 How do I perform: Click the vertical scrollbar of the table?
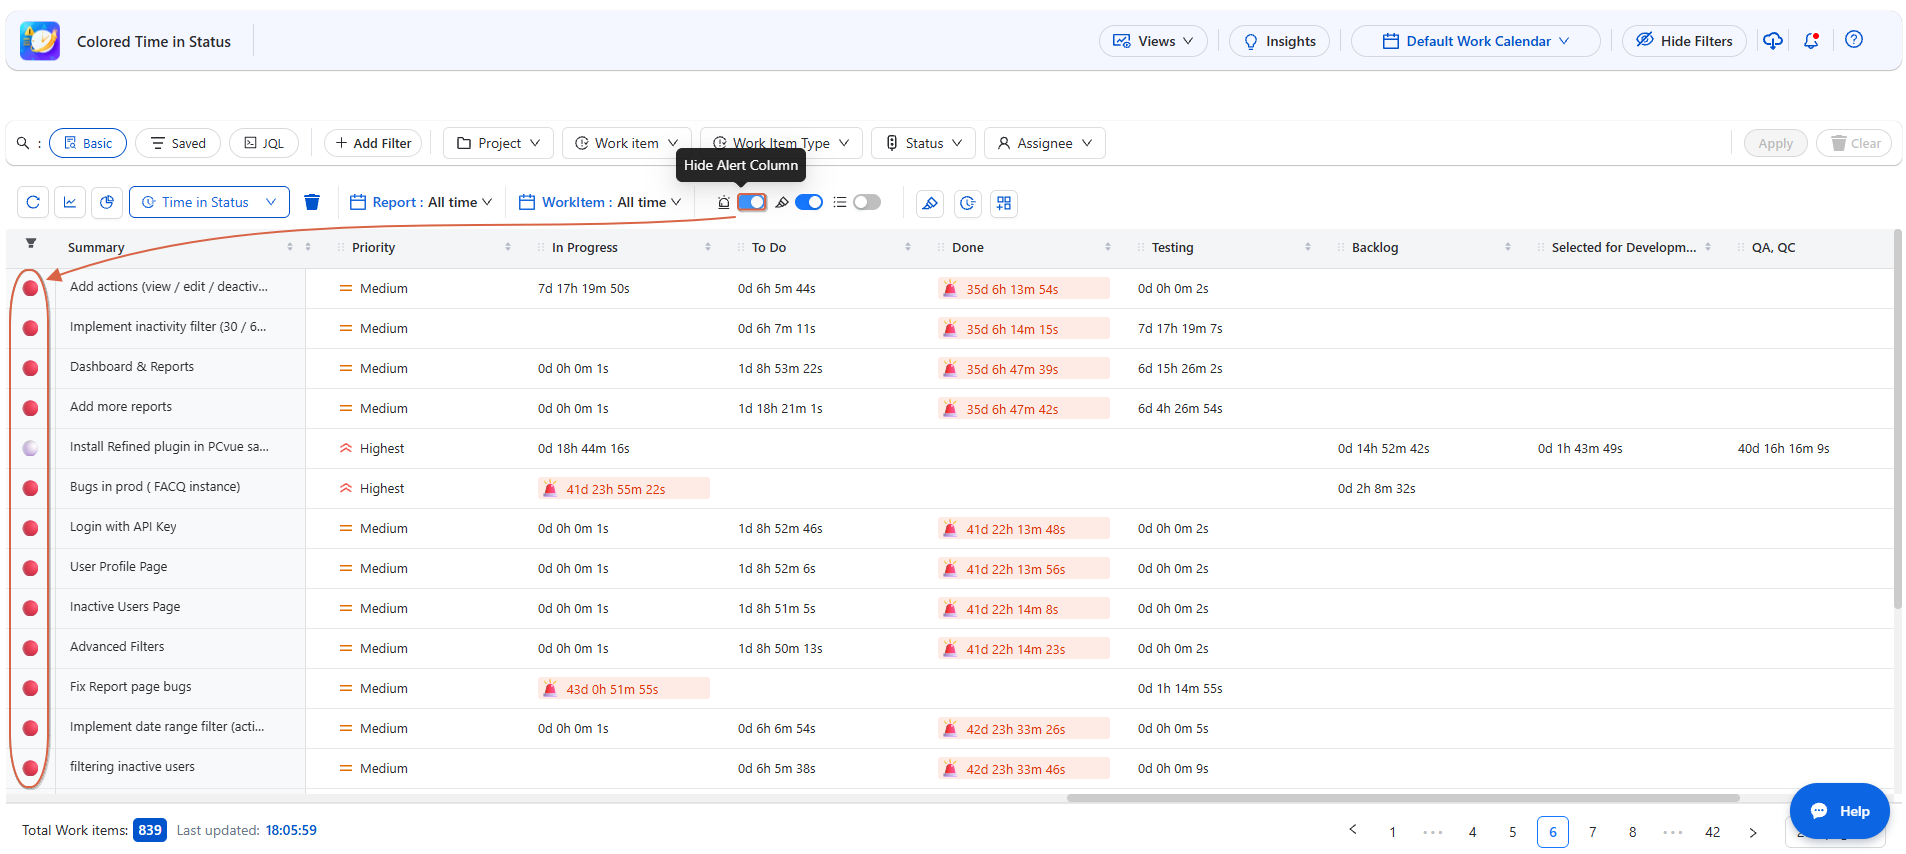point(1897,420)
